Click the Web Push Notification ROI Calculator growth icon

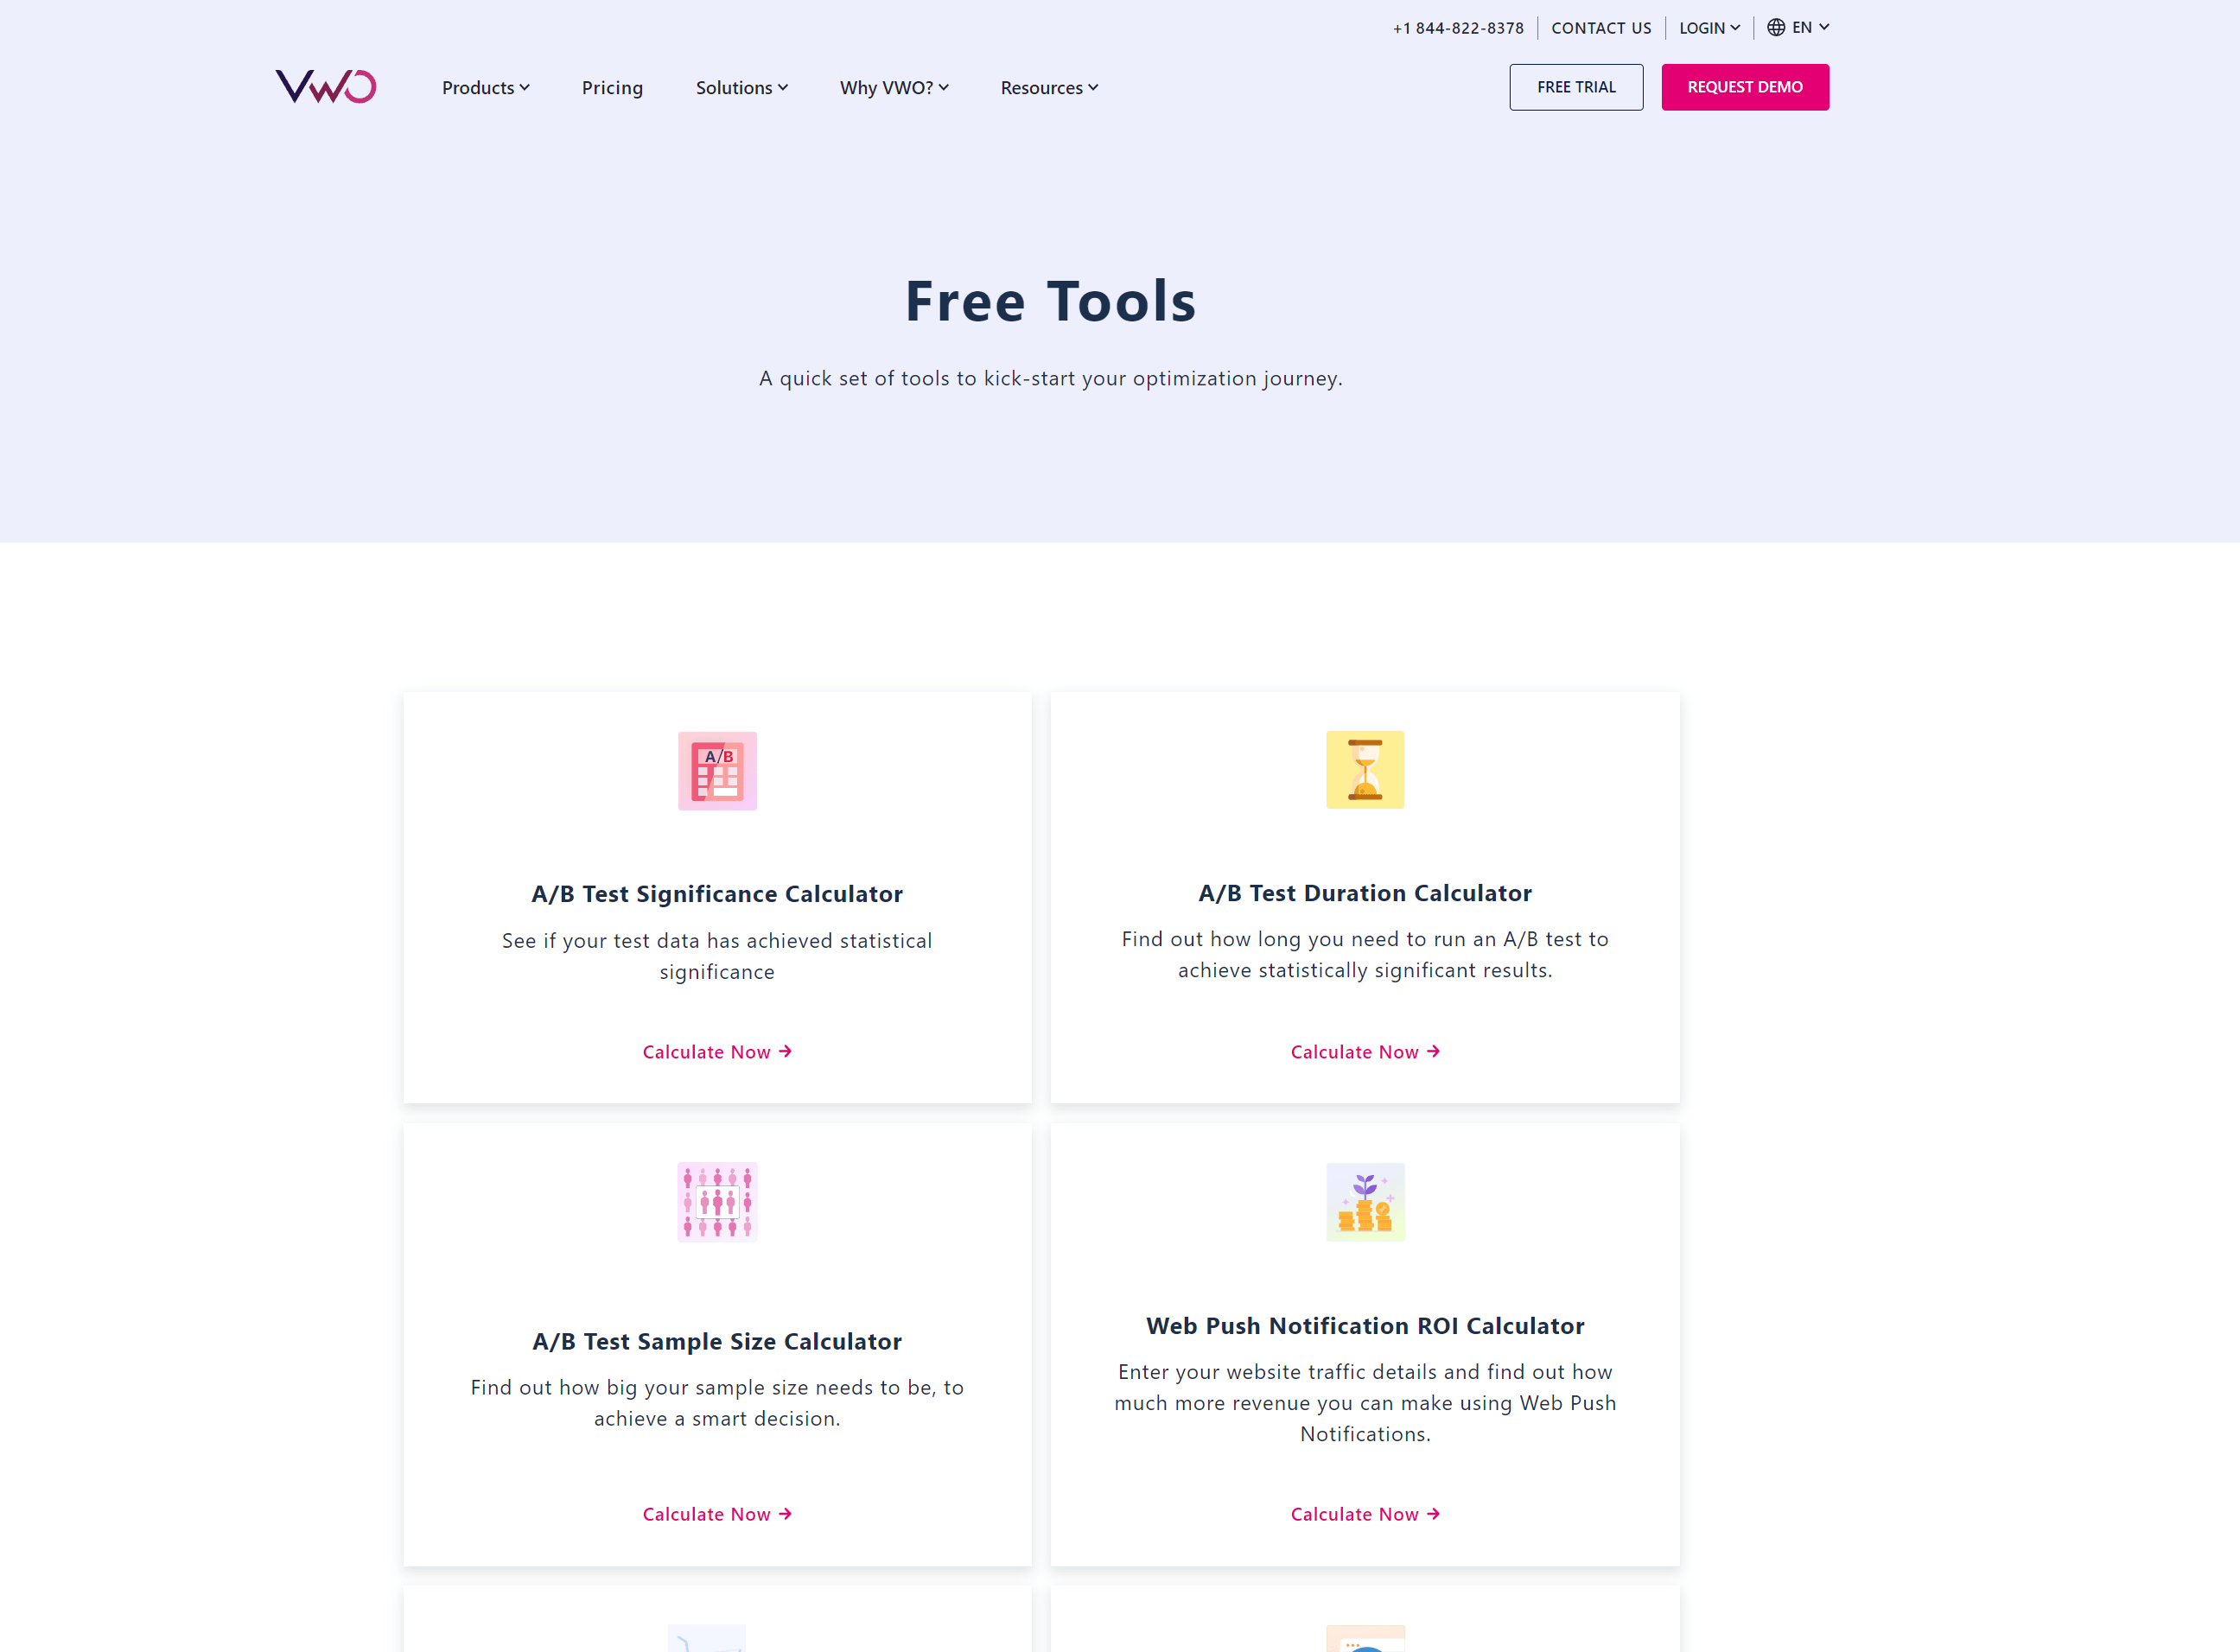1365,1202
